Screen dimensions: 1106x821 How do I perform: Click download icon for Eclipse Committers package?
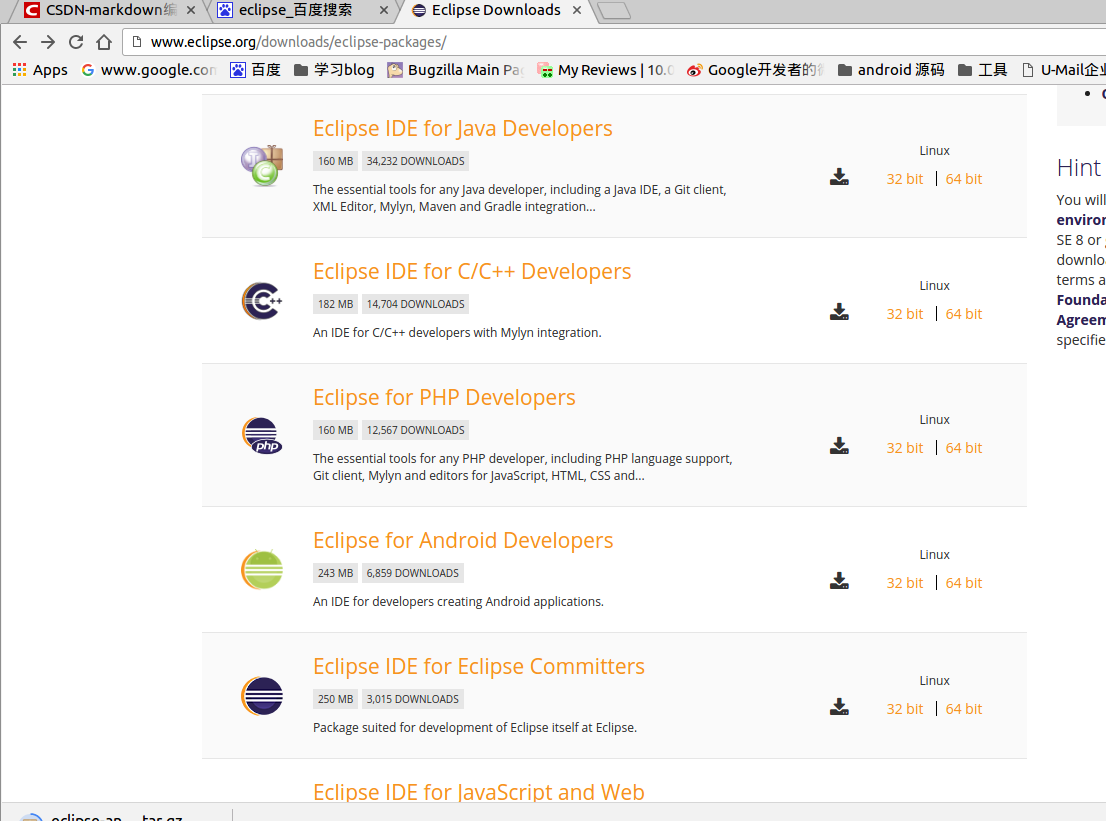(x=839, y=707)
